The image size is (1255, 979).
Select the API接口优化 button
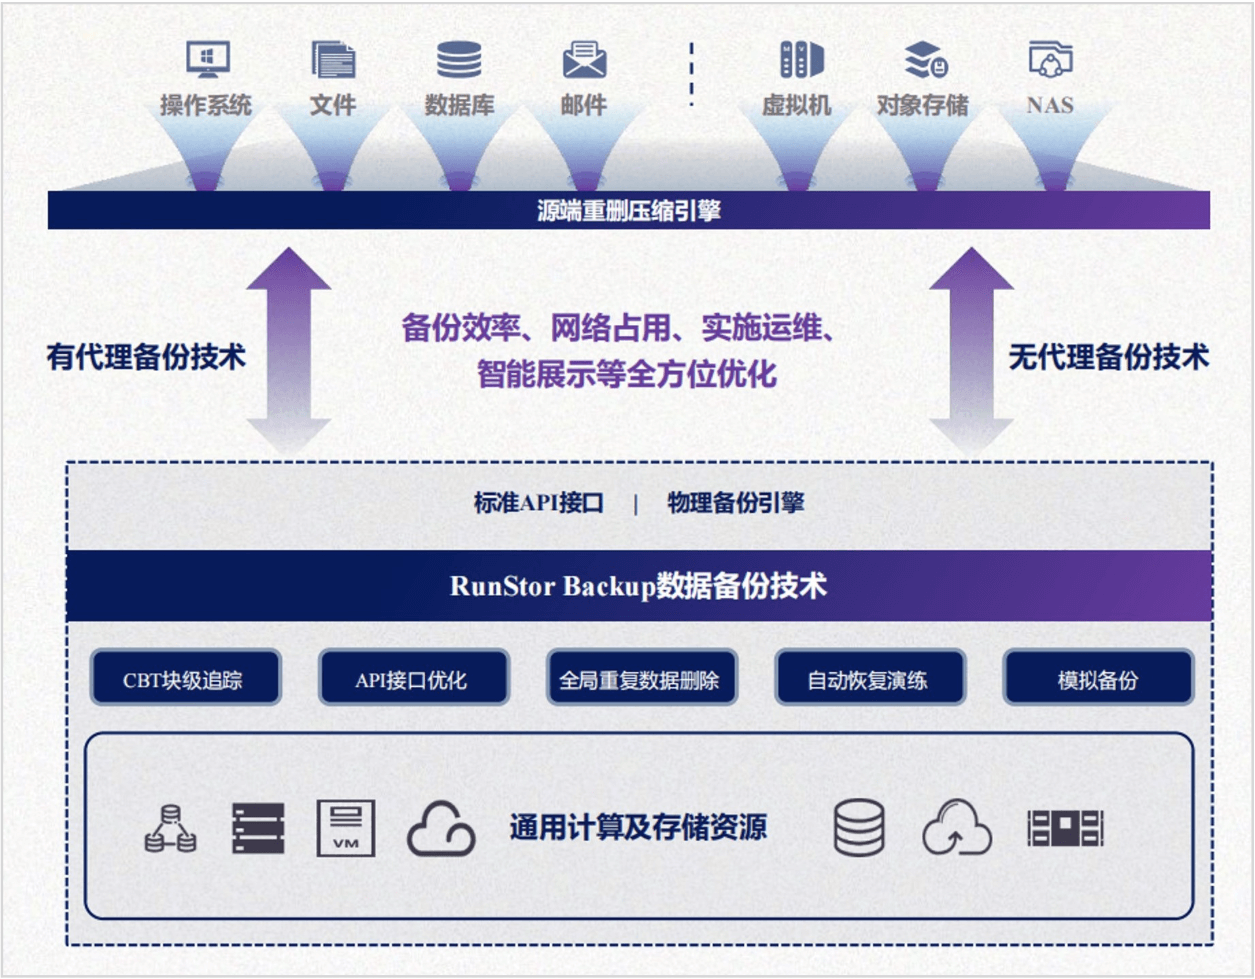pos(412,680)
